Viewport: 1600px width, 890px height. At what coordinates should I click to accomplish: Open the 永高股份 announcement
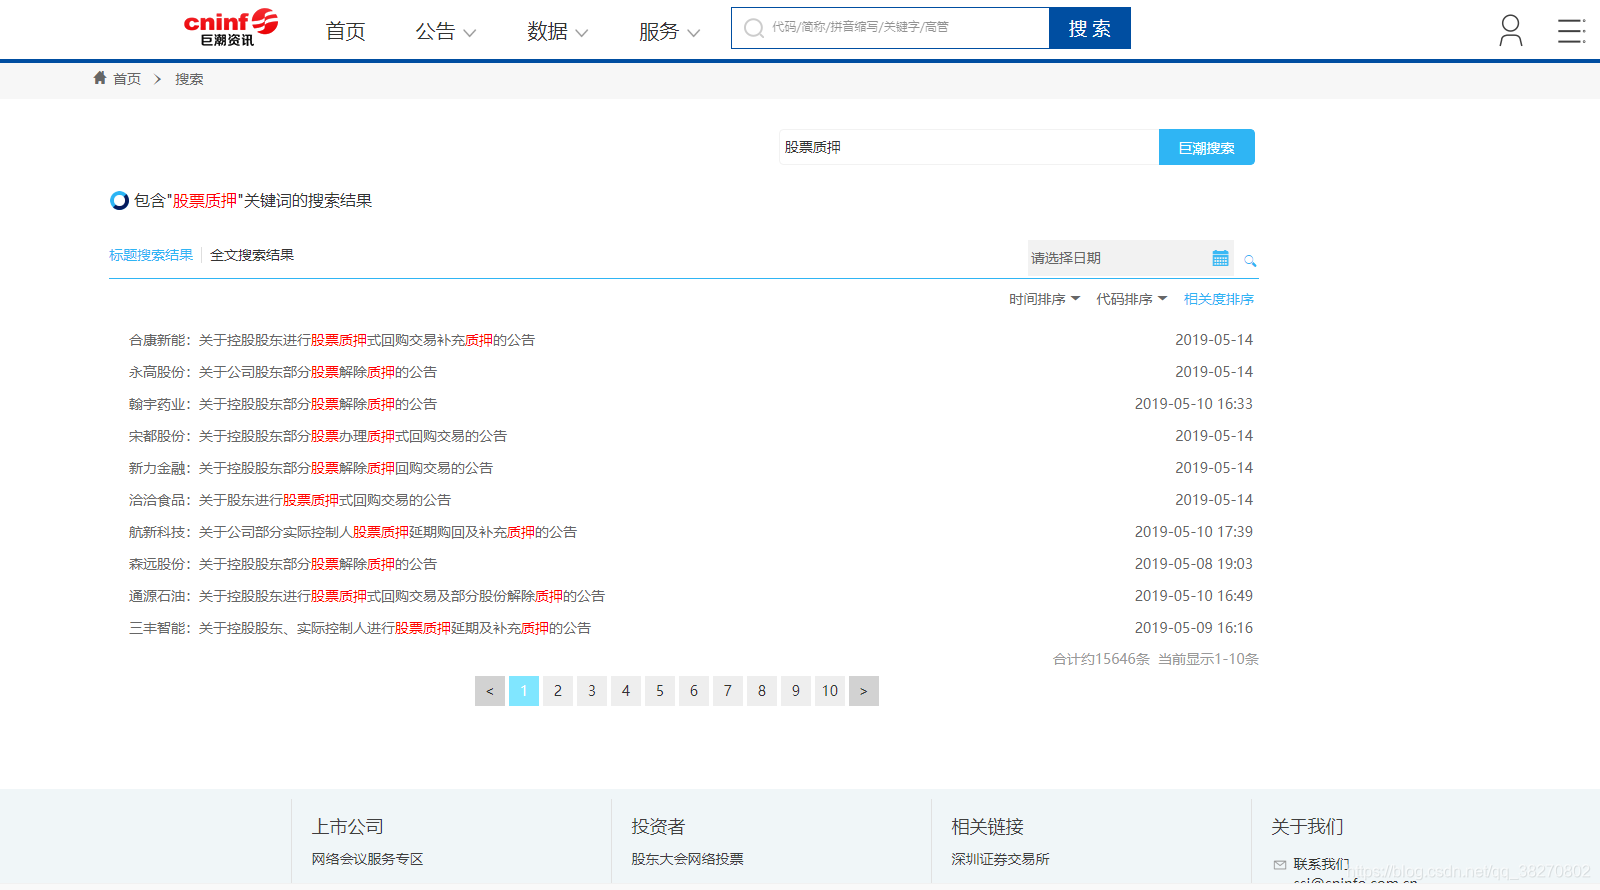[x=283, y=372]
